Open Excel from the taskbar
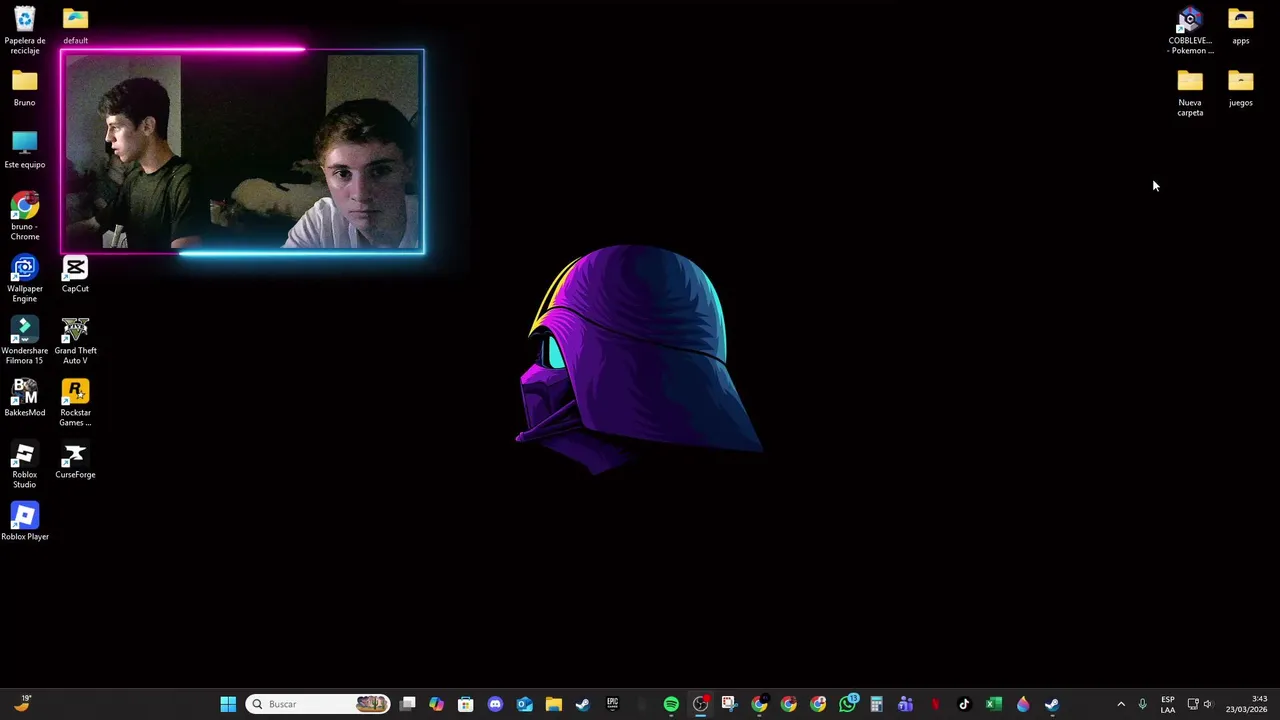 pos(993,704)
